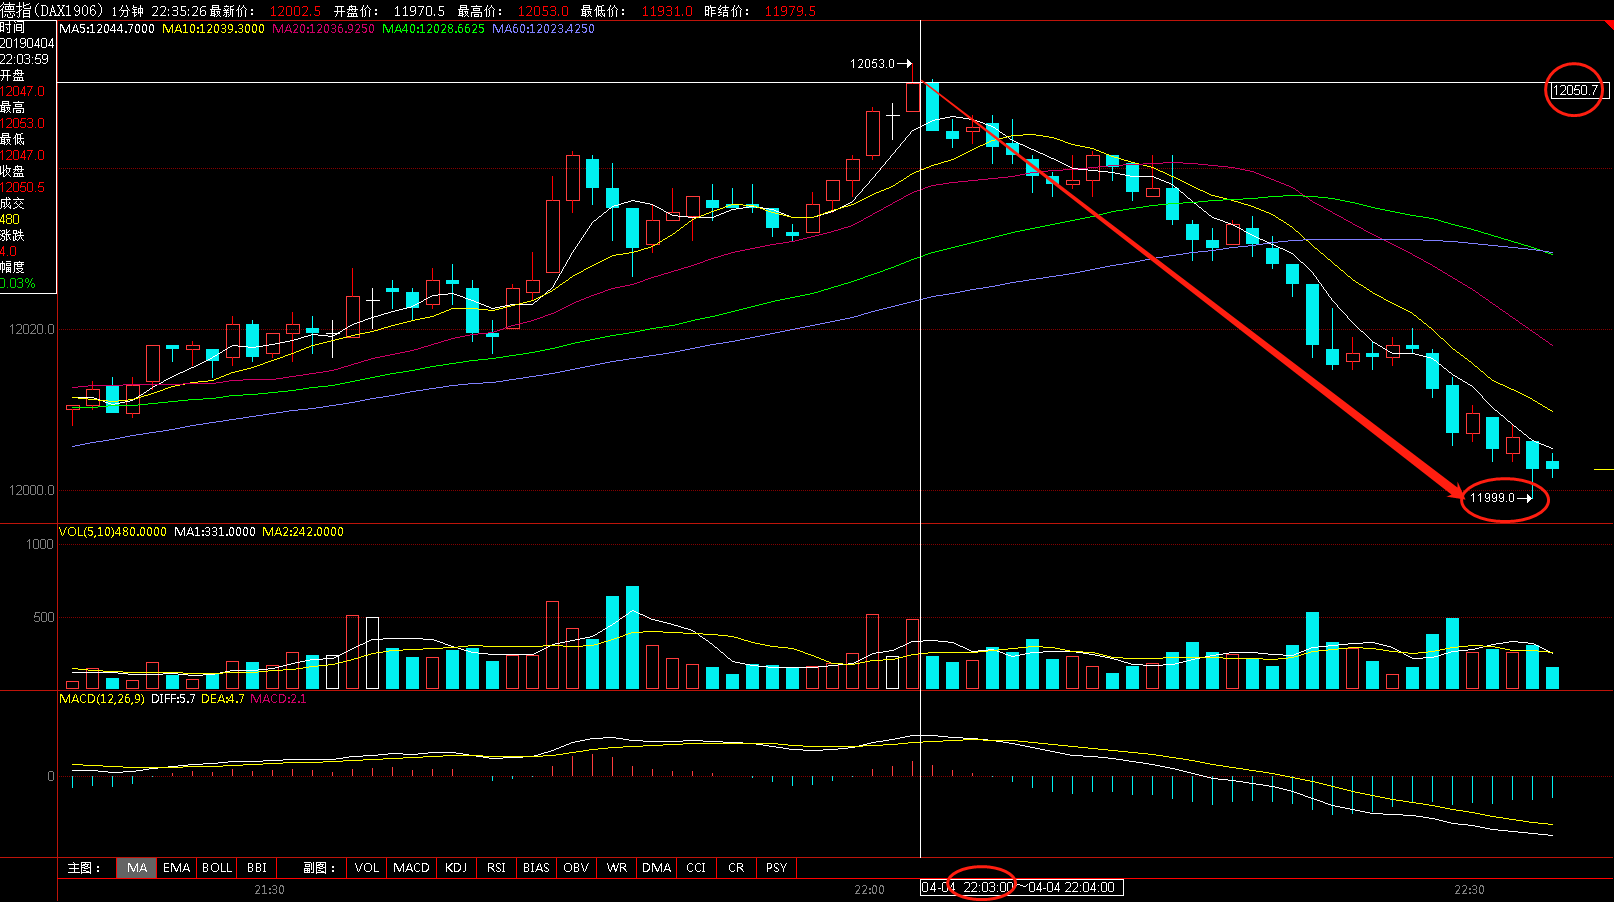Choose the WR indicator tab
The width and height of the screenshot is (1614, 902).
[x=617, y=868]
